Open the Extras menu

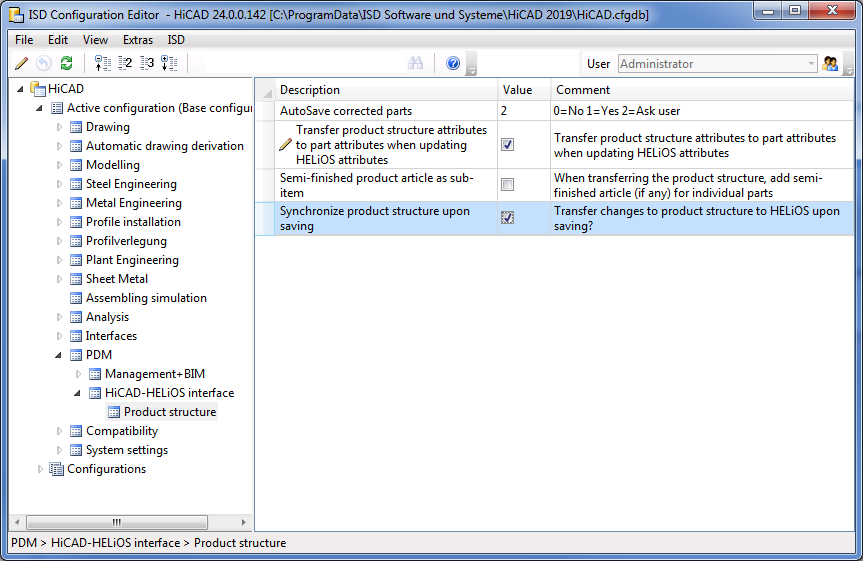tap(138, 40)
